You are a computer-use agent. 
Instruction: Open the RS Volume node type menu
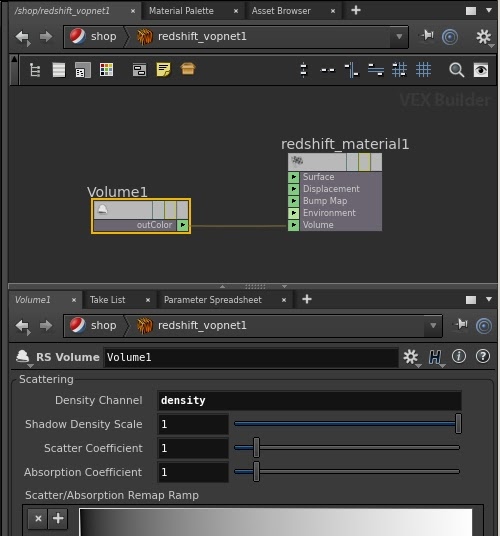click(x=23, y=358)
